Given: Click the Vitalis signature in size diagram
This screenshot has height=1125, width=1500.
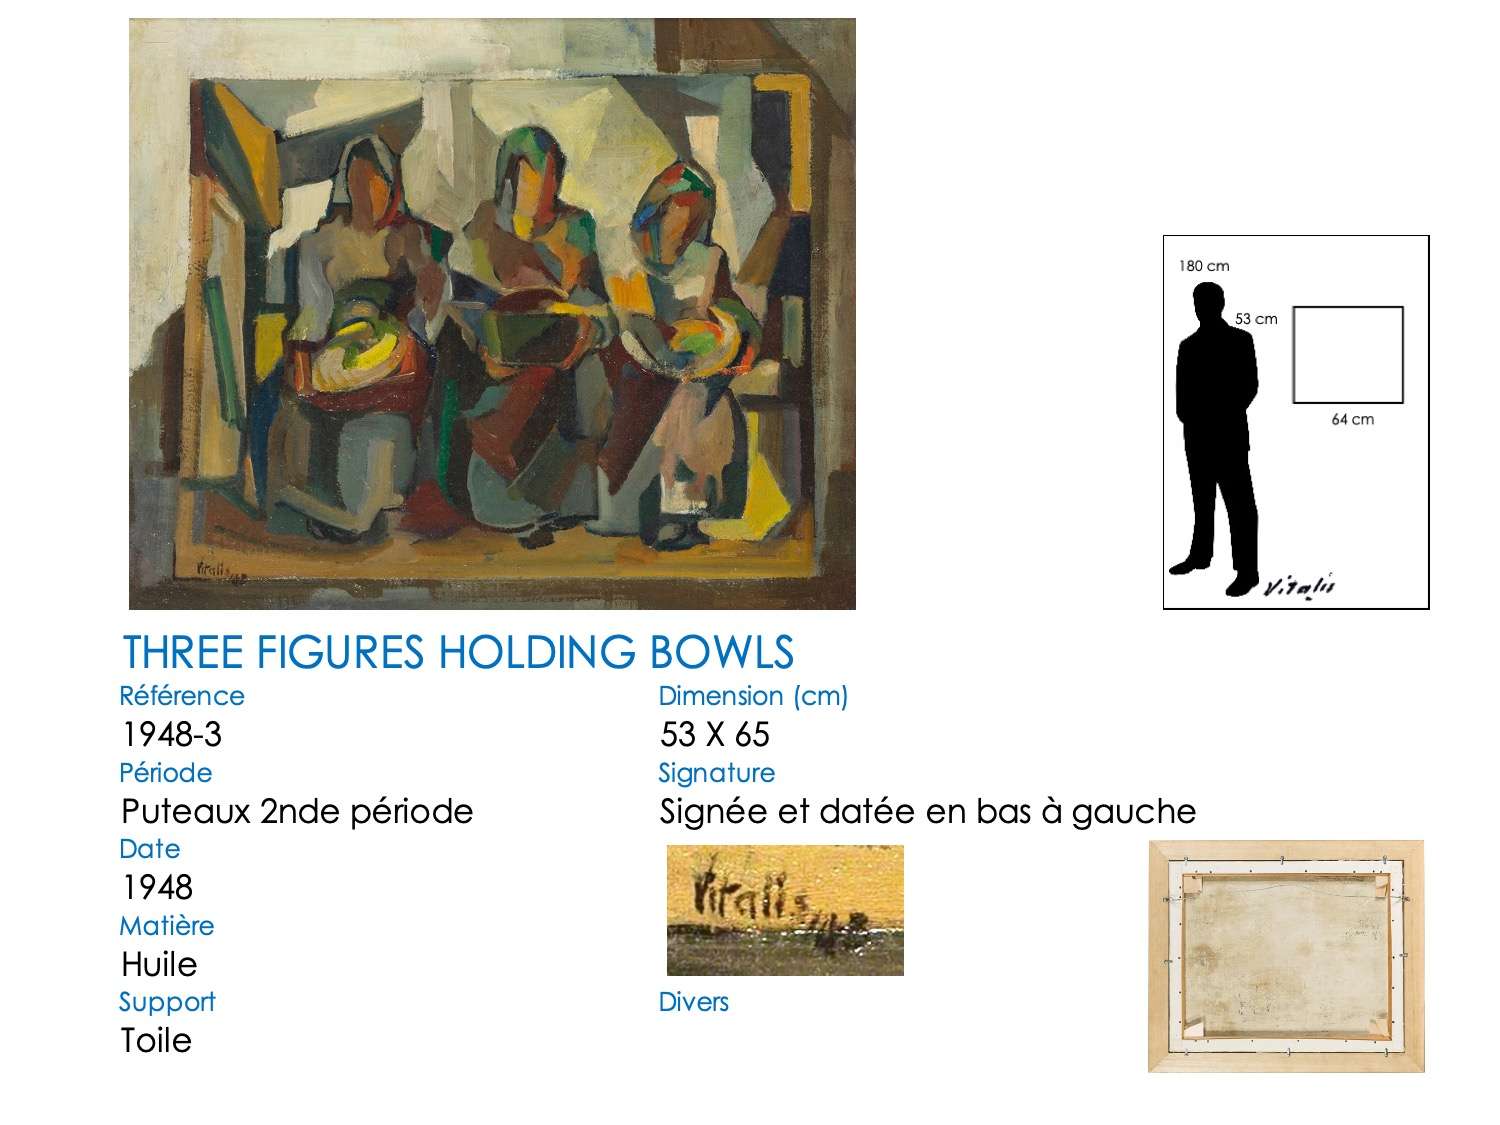Looking at the screenshot, I should pyautogui.click(x=1299, y=587).
